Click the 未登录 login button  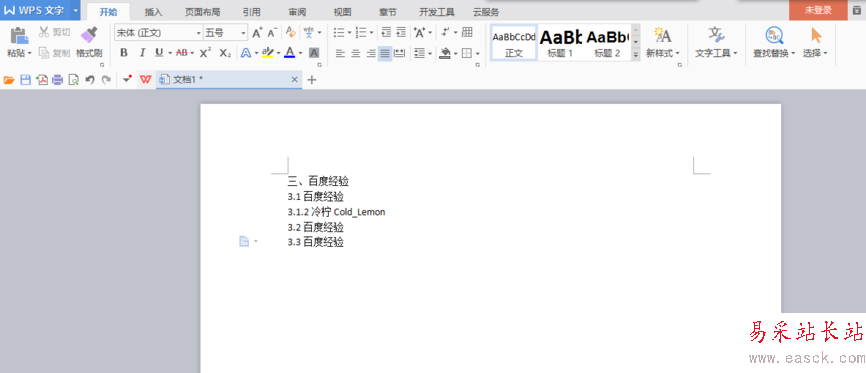[818, 10]
